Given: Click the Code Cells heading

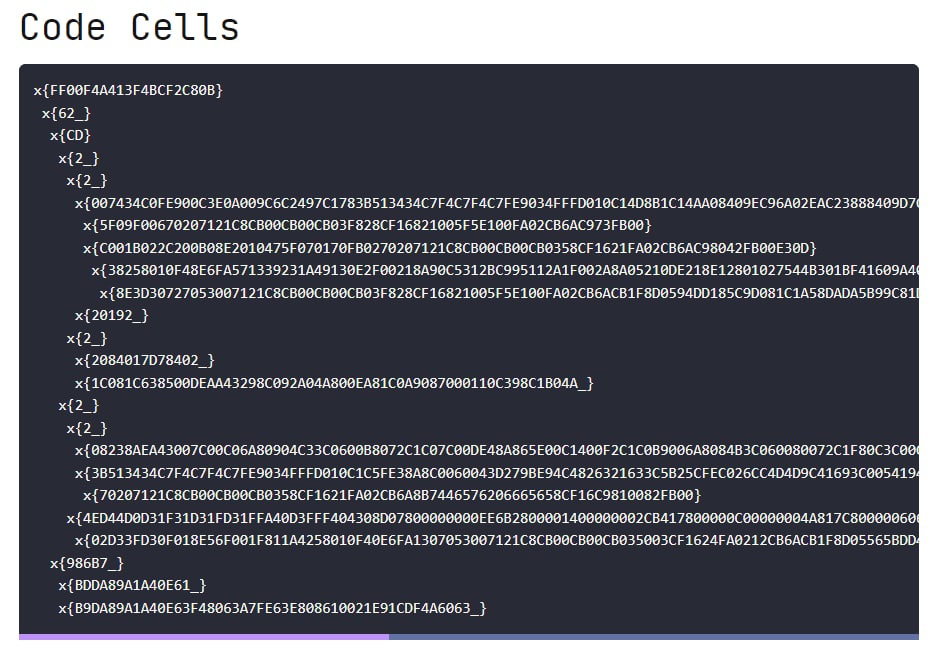Looking at the screenshot, I should (129, 27).
